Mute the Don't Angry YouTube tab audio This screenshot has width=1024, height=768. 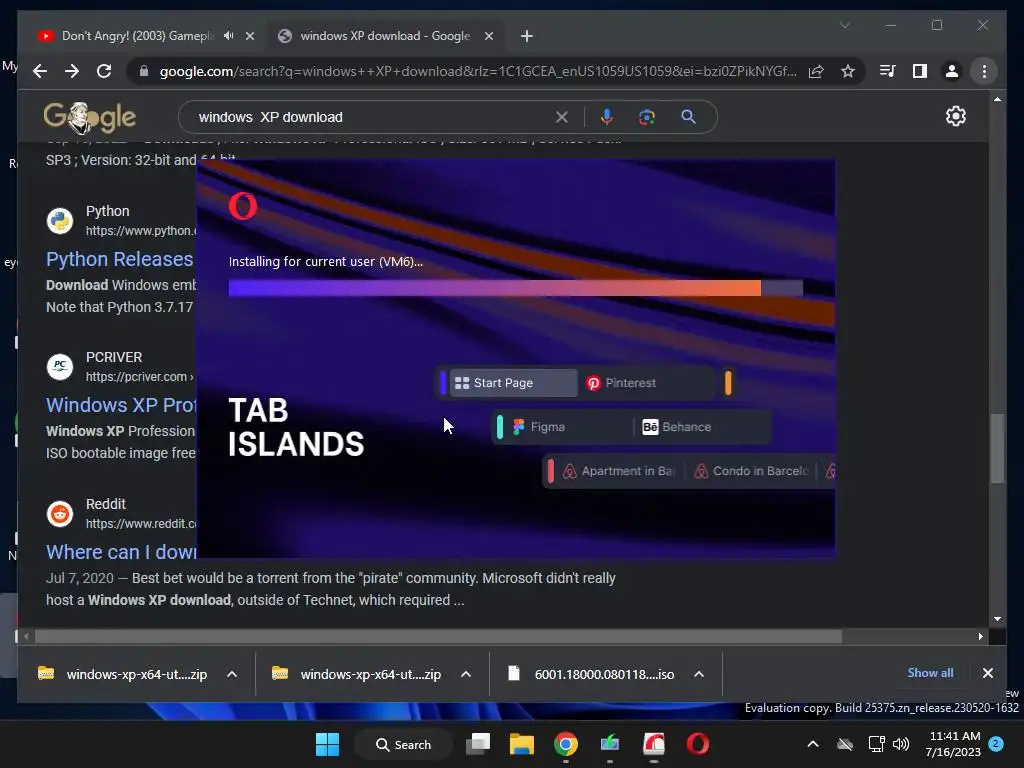click(x=228, y=36)
